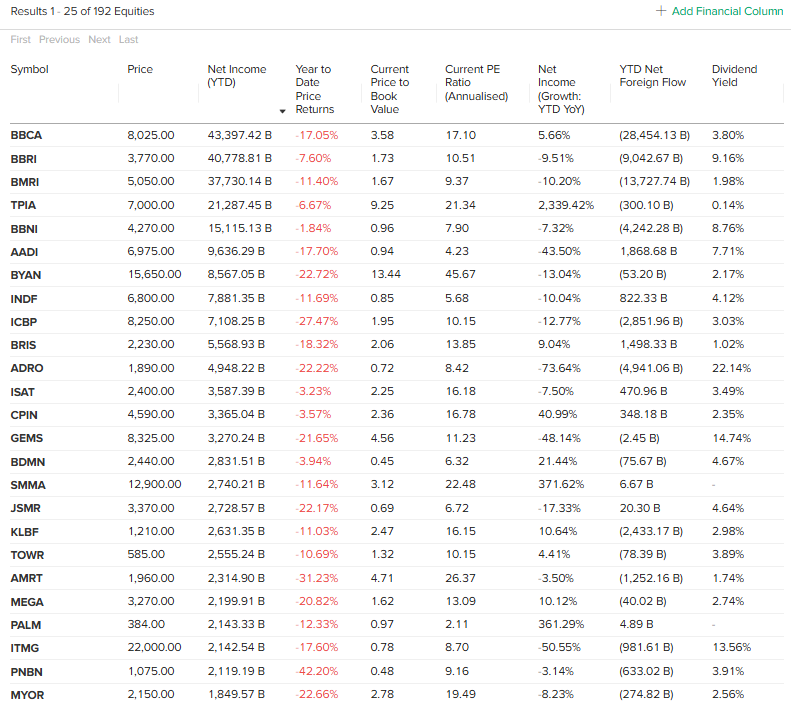The image size is (791, 705).
Task: Sort by Net Income Growth YTD YoY header
Action: tap(560, 89)
